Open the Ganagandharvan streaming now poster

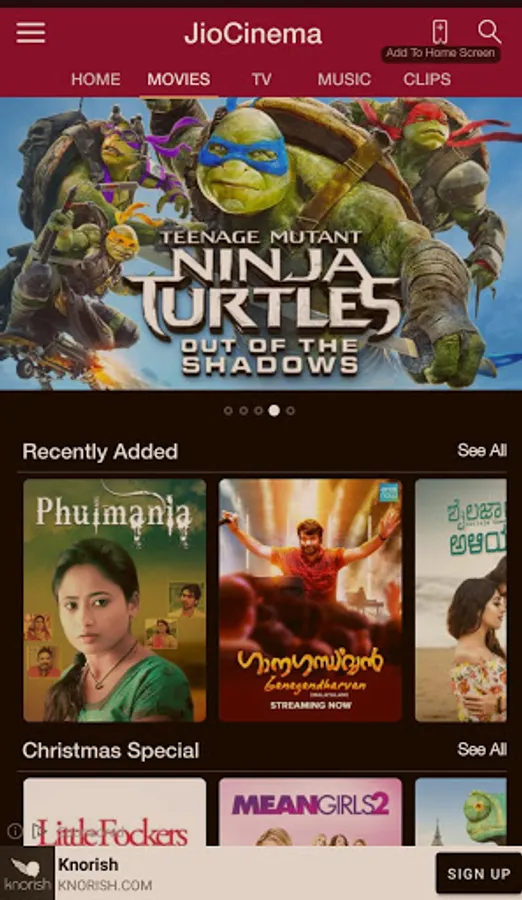click(310, 600)
